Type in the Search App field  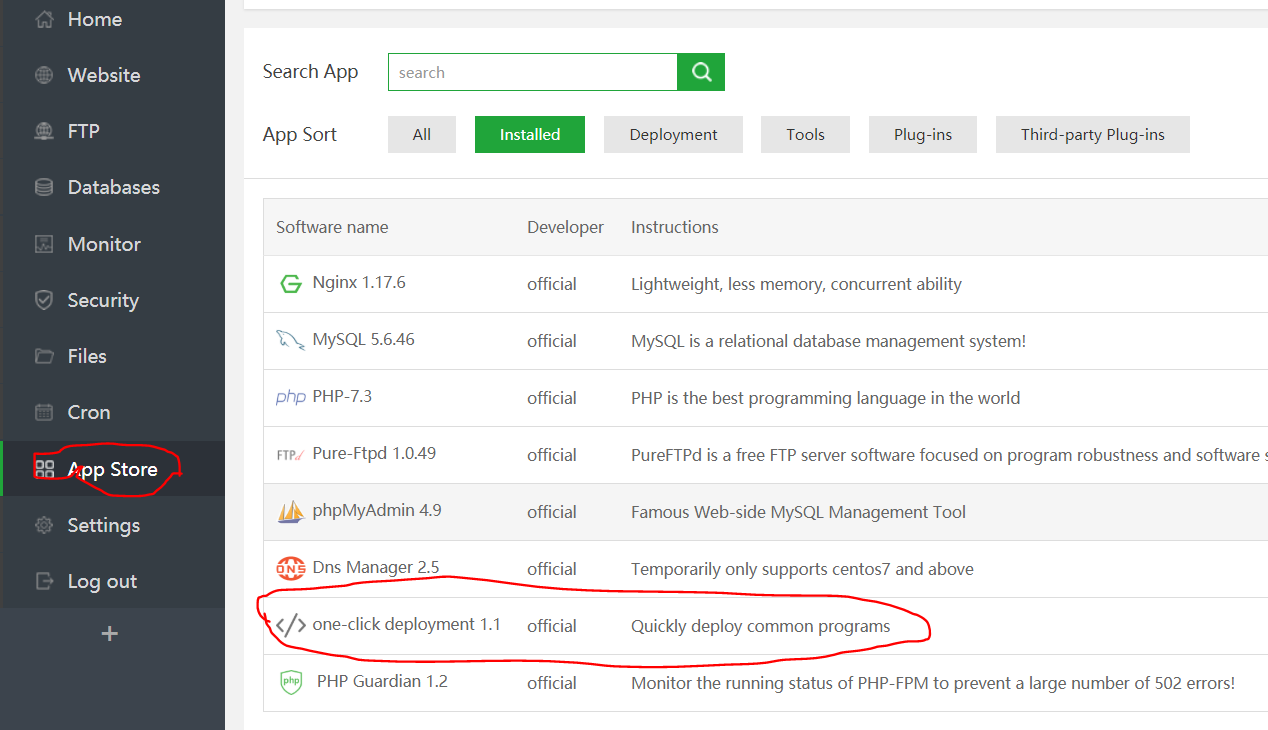pos(532,72)
